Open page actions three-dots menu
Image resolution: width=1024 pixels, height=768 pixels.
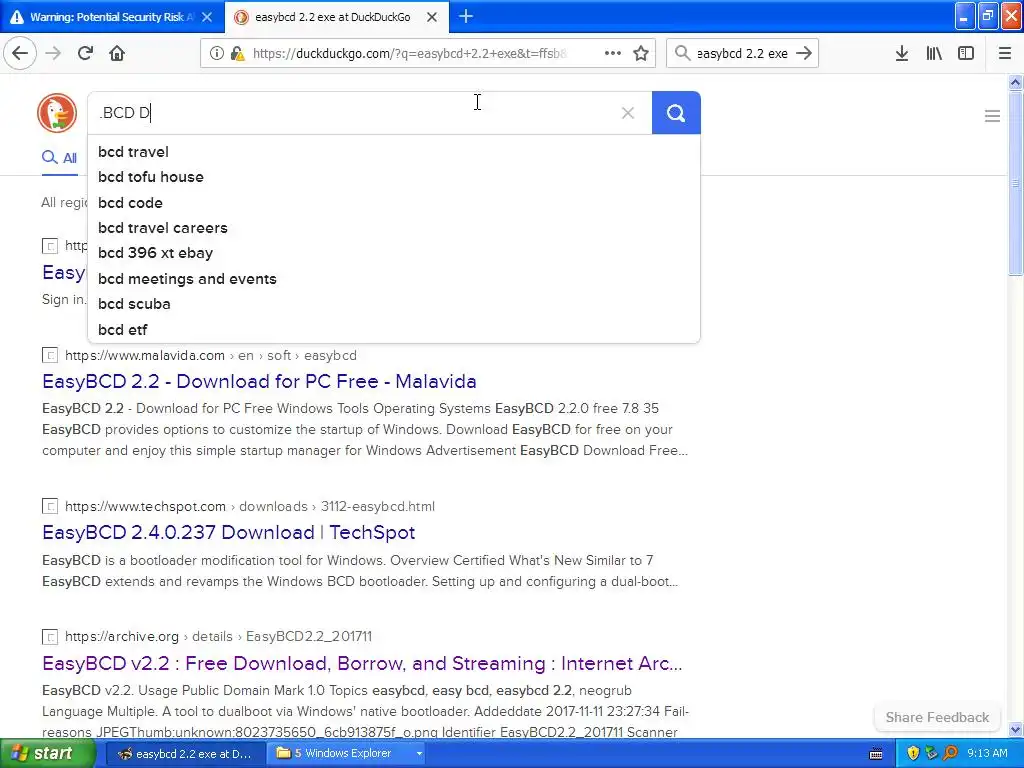coord(613,54)
